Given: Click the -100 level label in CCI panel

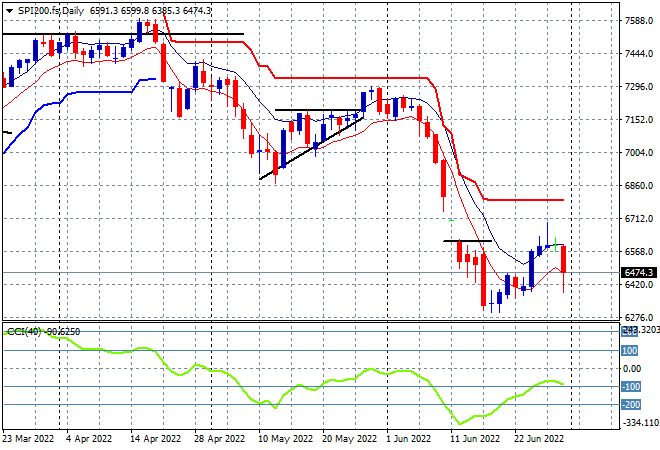Looking at the screenshot, I should 631,386.
